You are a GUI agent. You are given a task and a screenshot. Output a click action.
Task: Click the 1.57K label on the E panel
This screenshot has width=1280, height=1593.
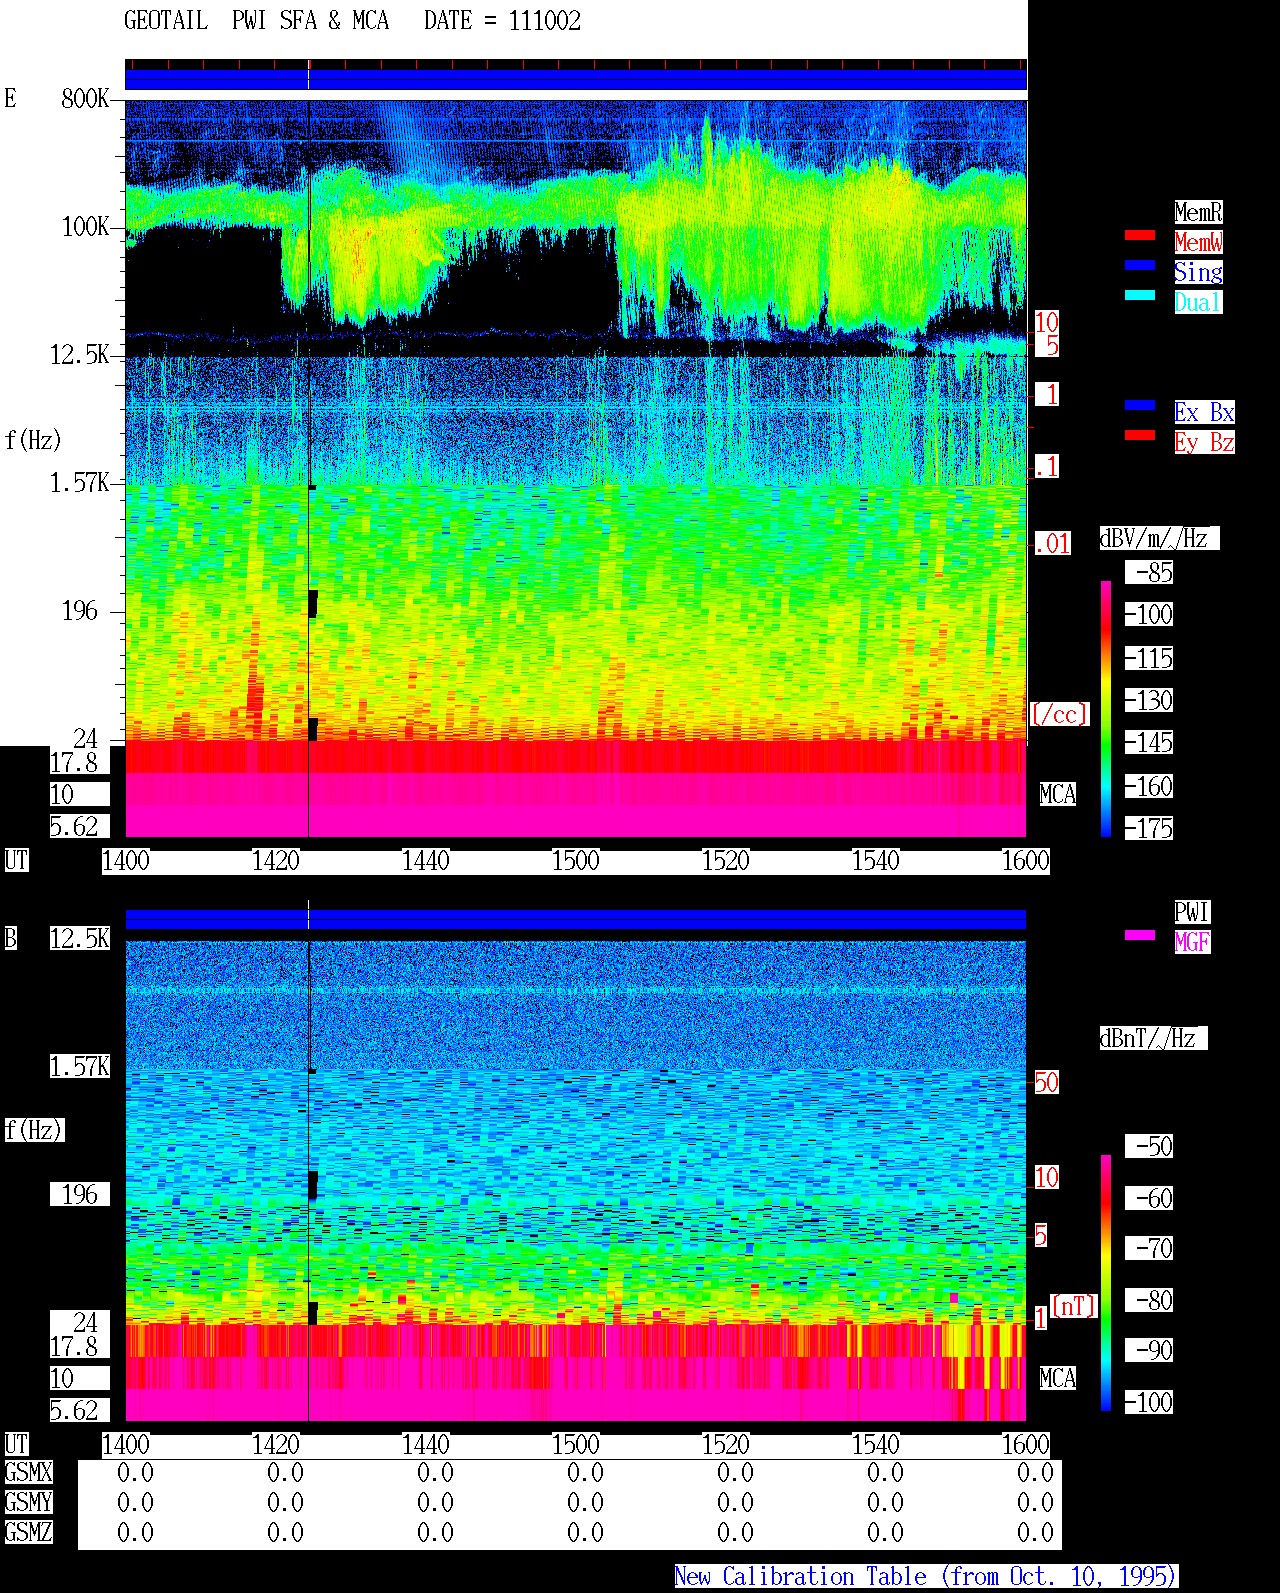click(80, 483)
